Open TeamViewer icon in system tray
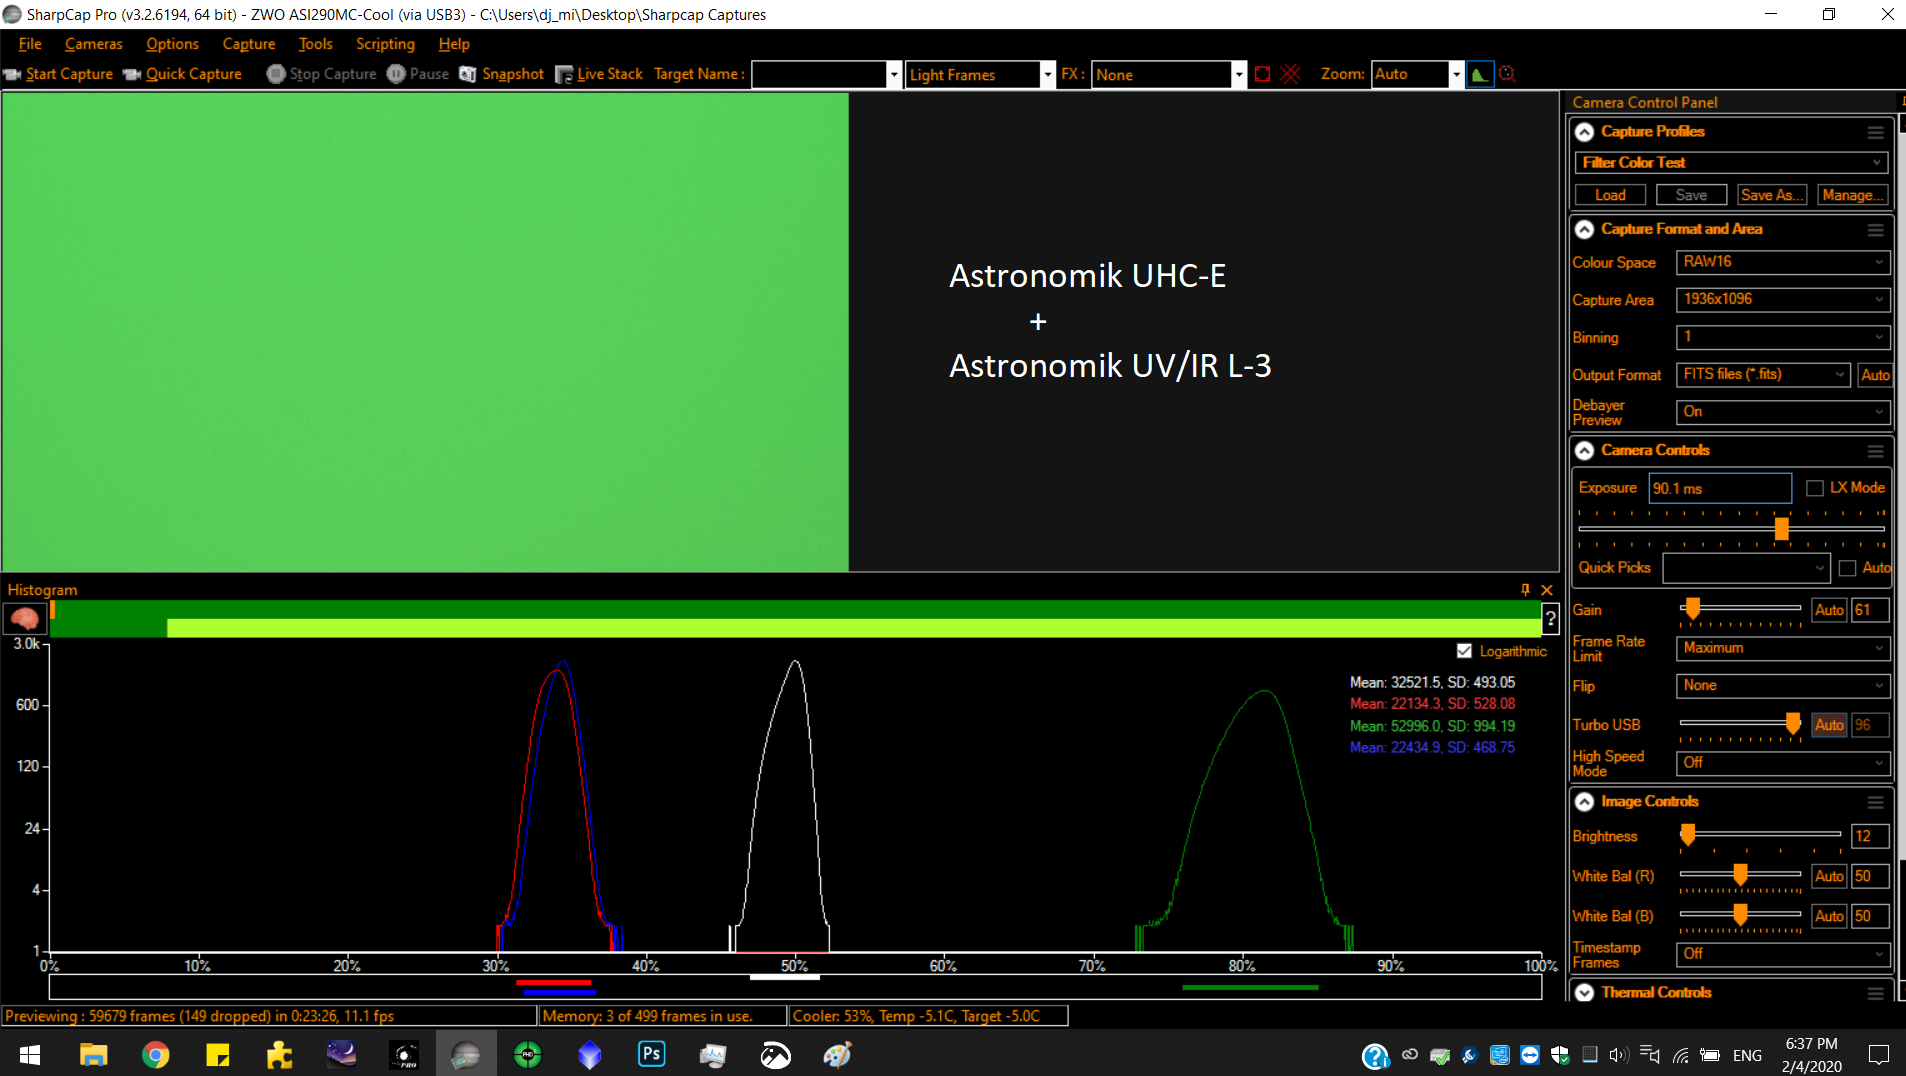The height and width of the screenshot is (1076, 1906). tap(1529, 1055)
